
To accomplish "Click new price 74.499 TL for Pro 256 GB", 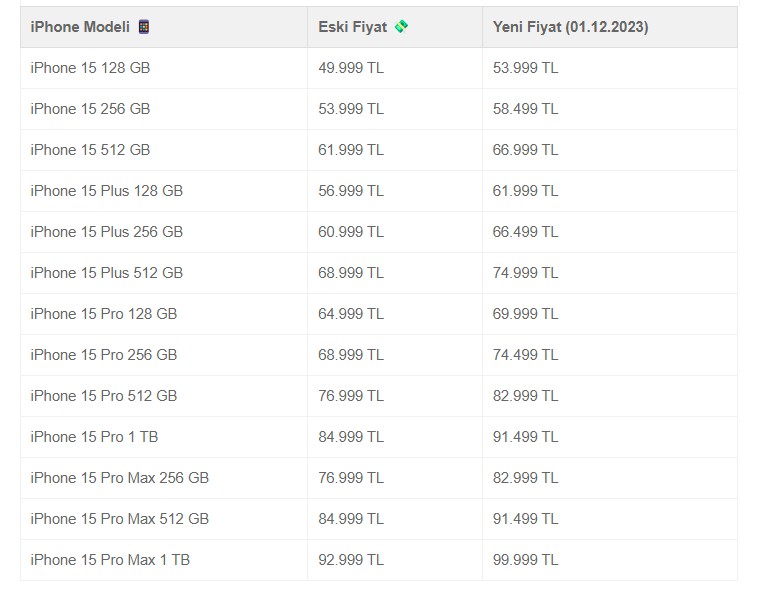I will 525,355.
